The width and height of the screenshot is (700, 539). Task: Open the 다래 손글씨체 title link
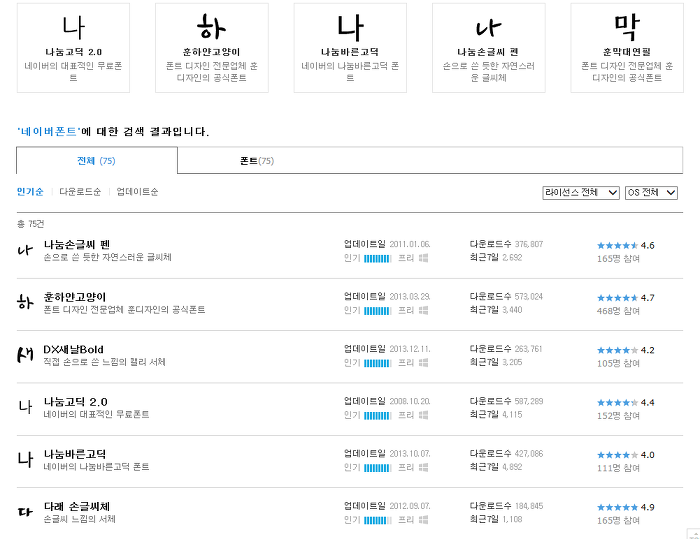click(77, 506)
